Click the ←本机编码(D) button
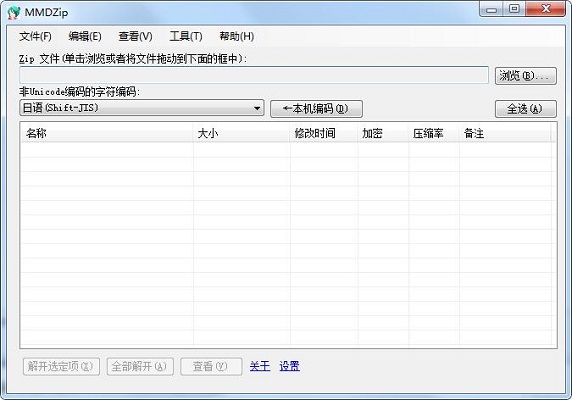 [x=316, y=109]
